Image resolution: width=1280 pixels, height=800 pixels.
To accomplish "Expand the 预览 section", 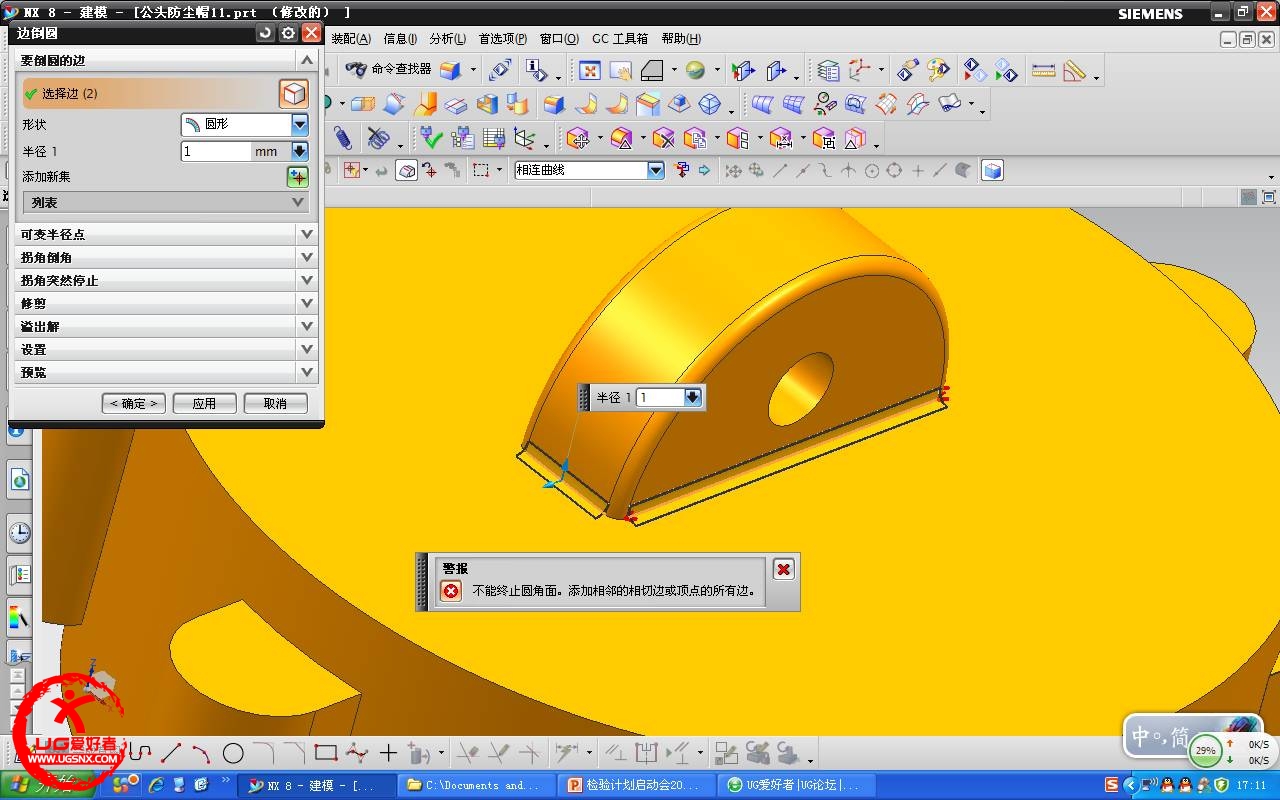I will pyautogui.click(x=166, y=372).
